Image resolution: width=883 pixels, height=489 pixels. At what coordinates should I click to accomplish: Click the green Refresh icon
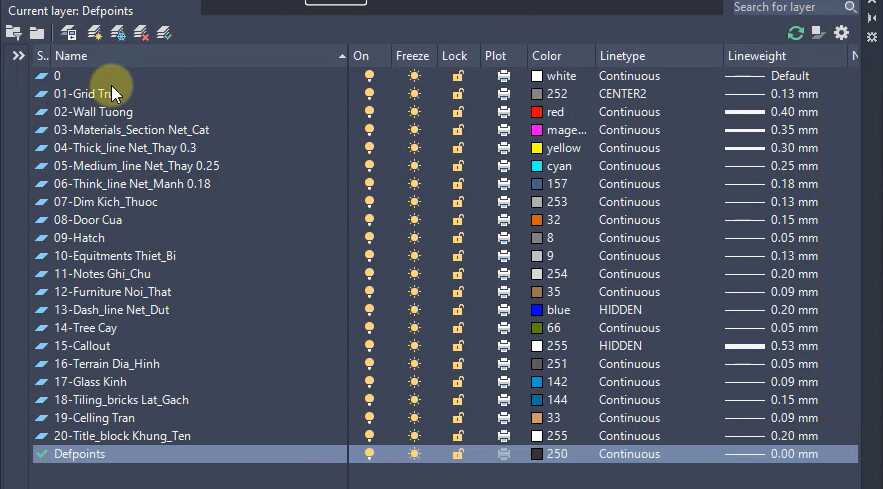coord(796,33)
